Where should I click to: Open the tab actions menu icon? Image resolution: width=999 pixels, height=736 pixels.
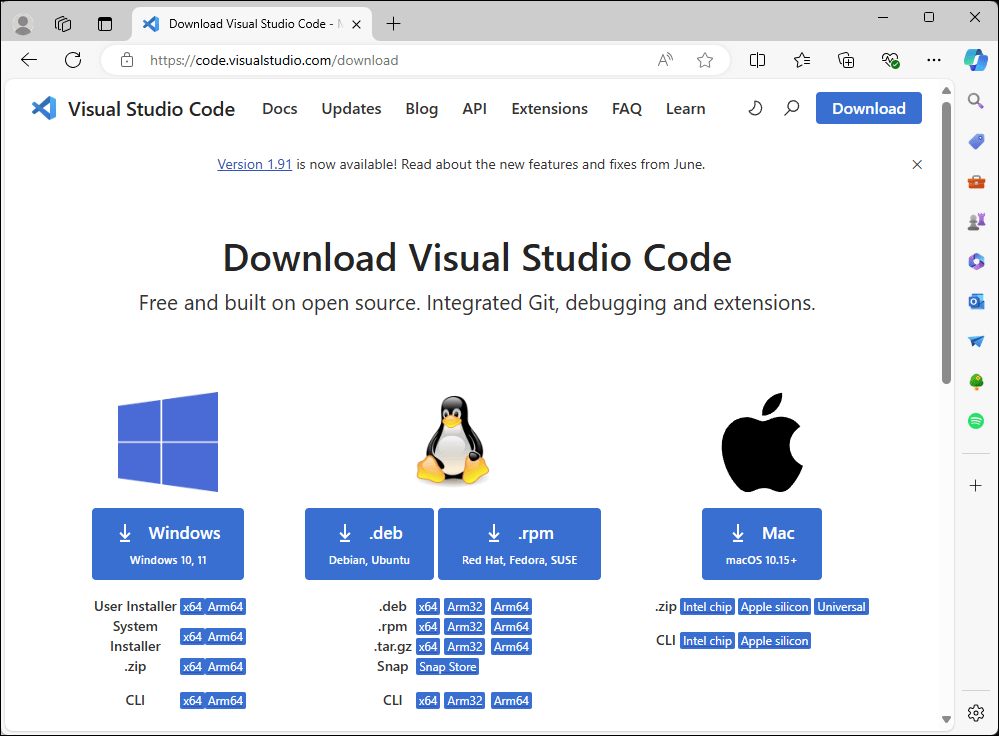click(x=104, y=24)
